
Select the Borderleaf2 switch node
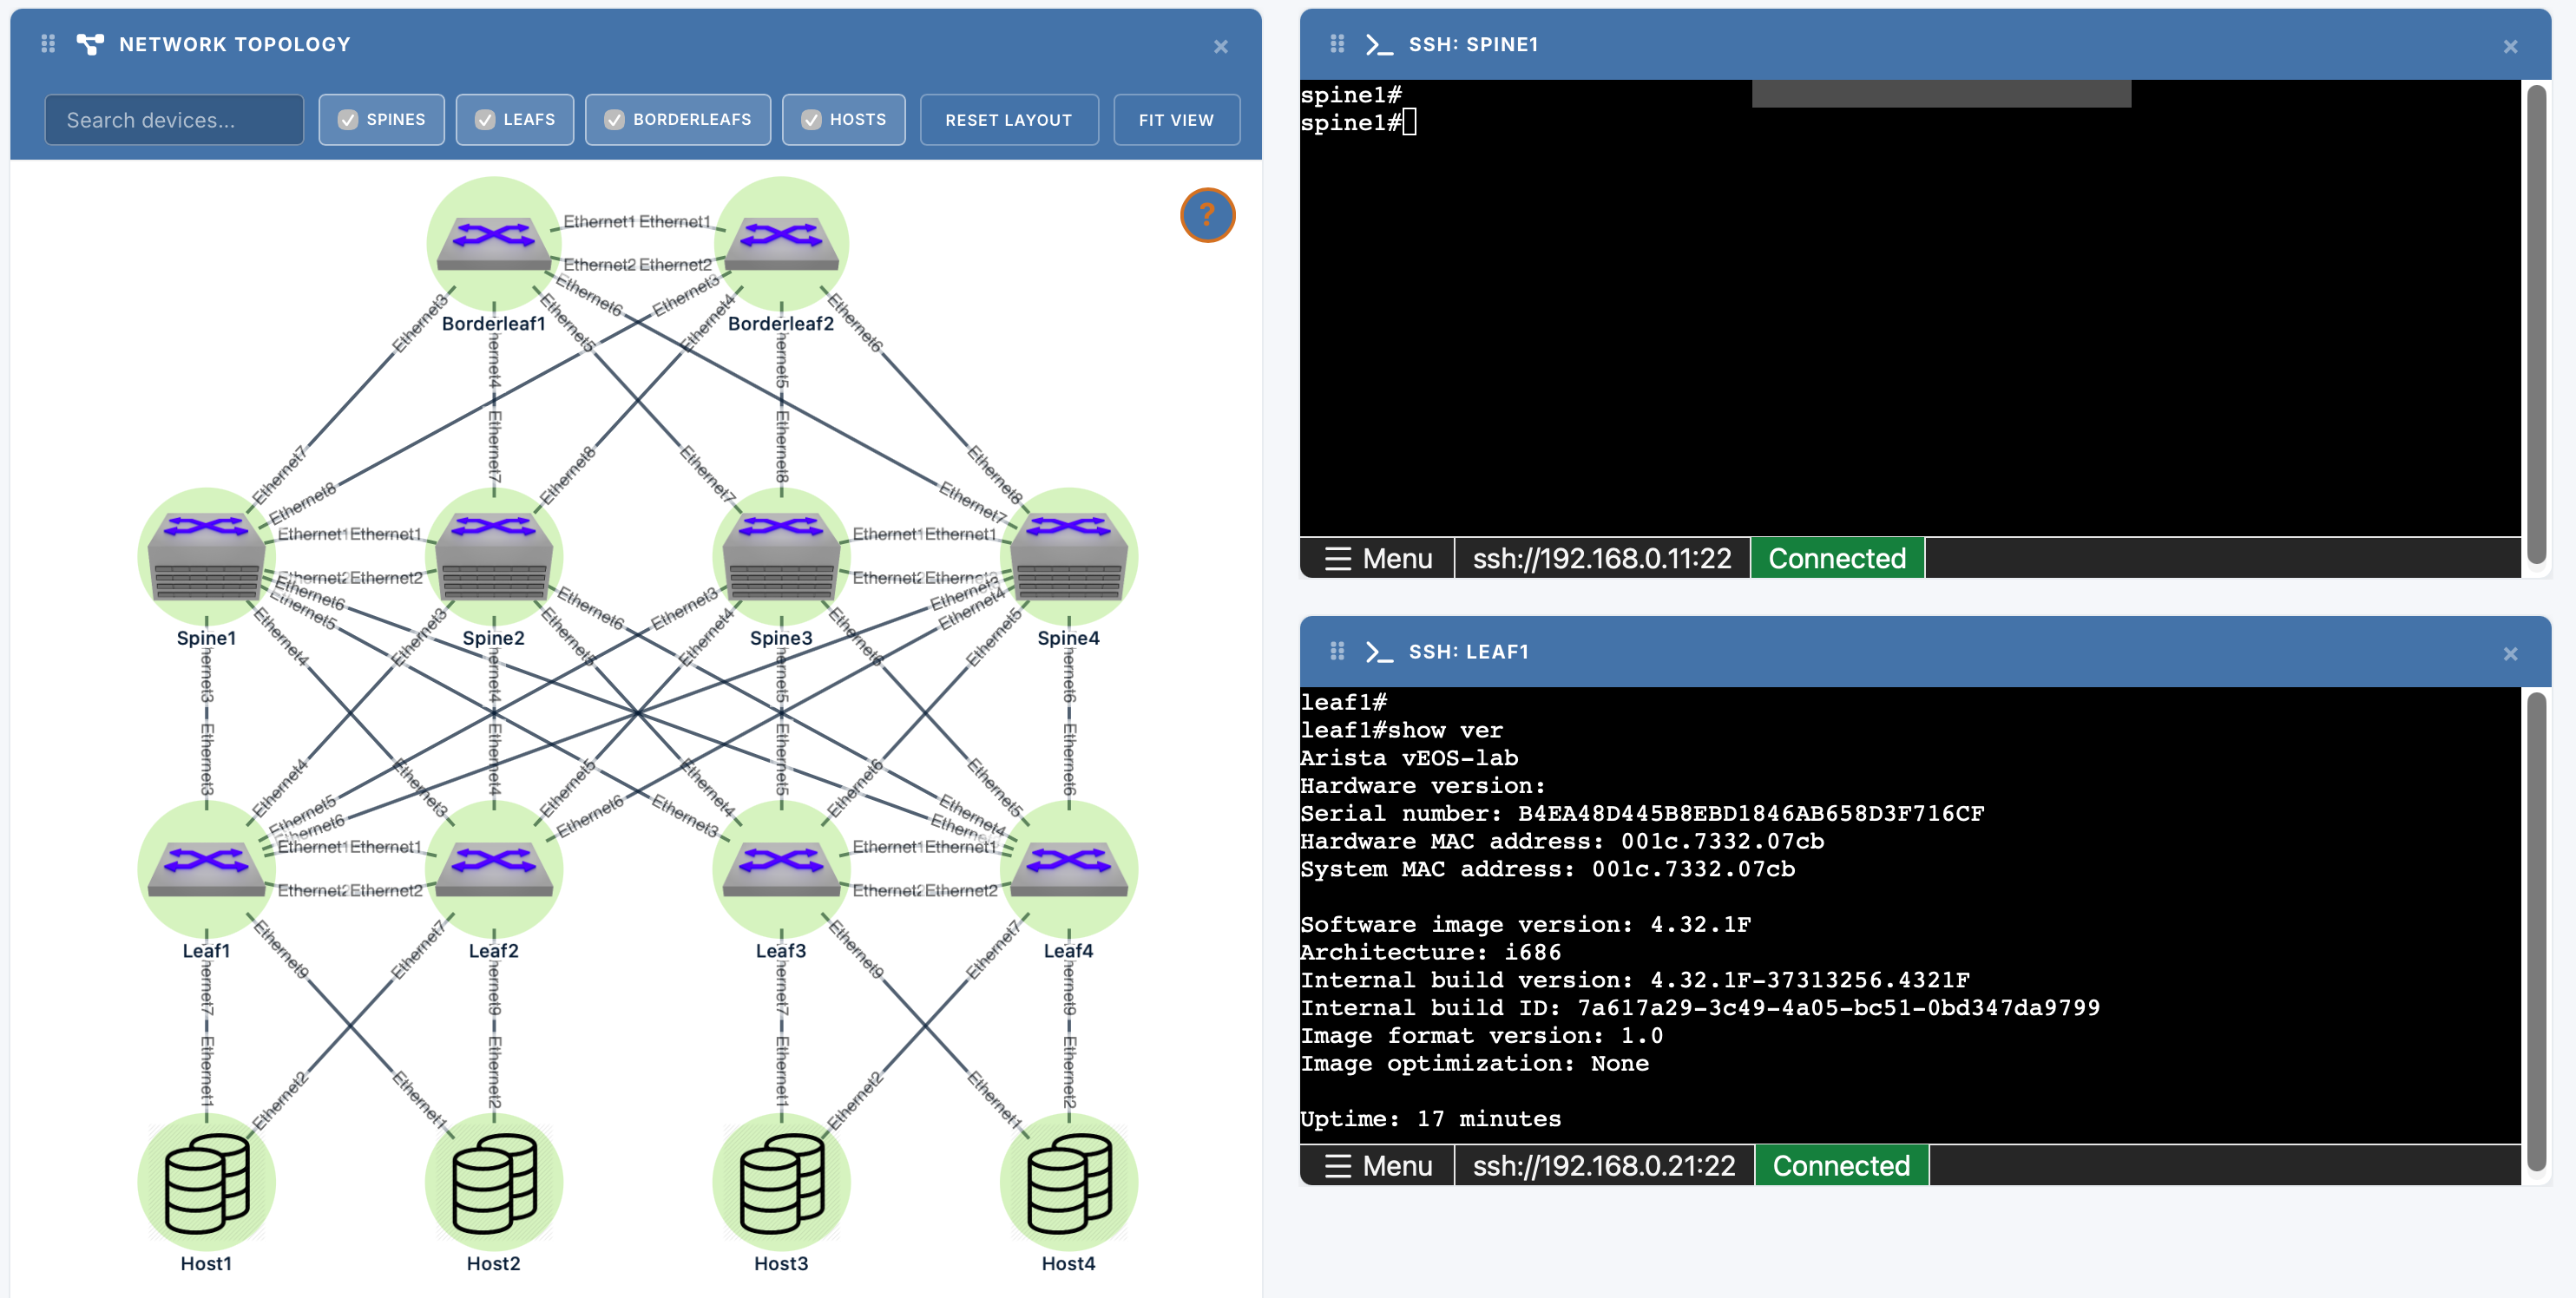(x=781, y=243)
